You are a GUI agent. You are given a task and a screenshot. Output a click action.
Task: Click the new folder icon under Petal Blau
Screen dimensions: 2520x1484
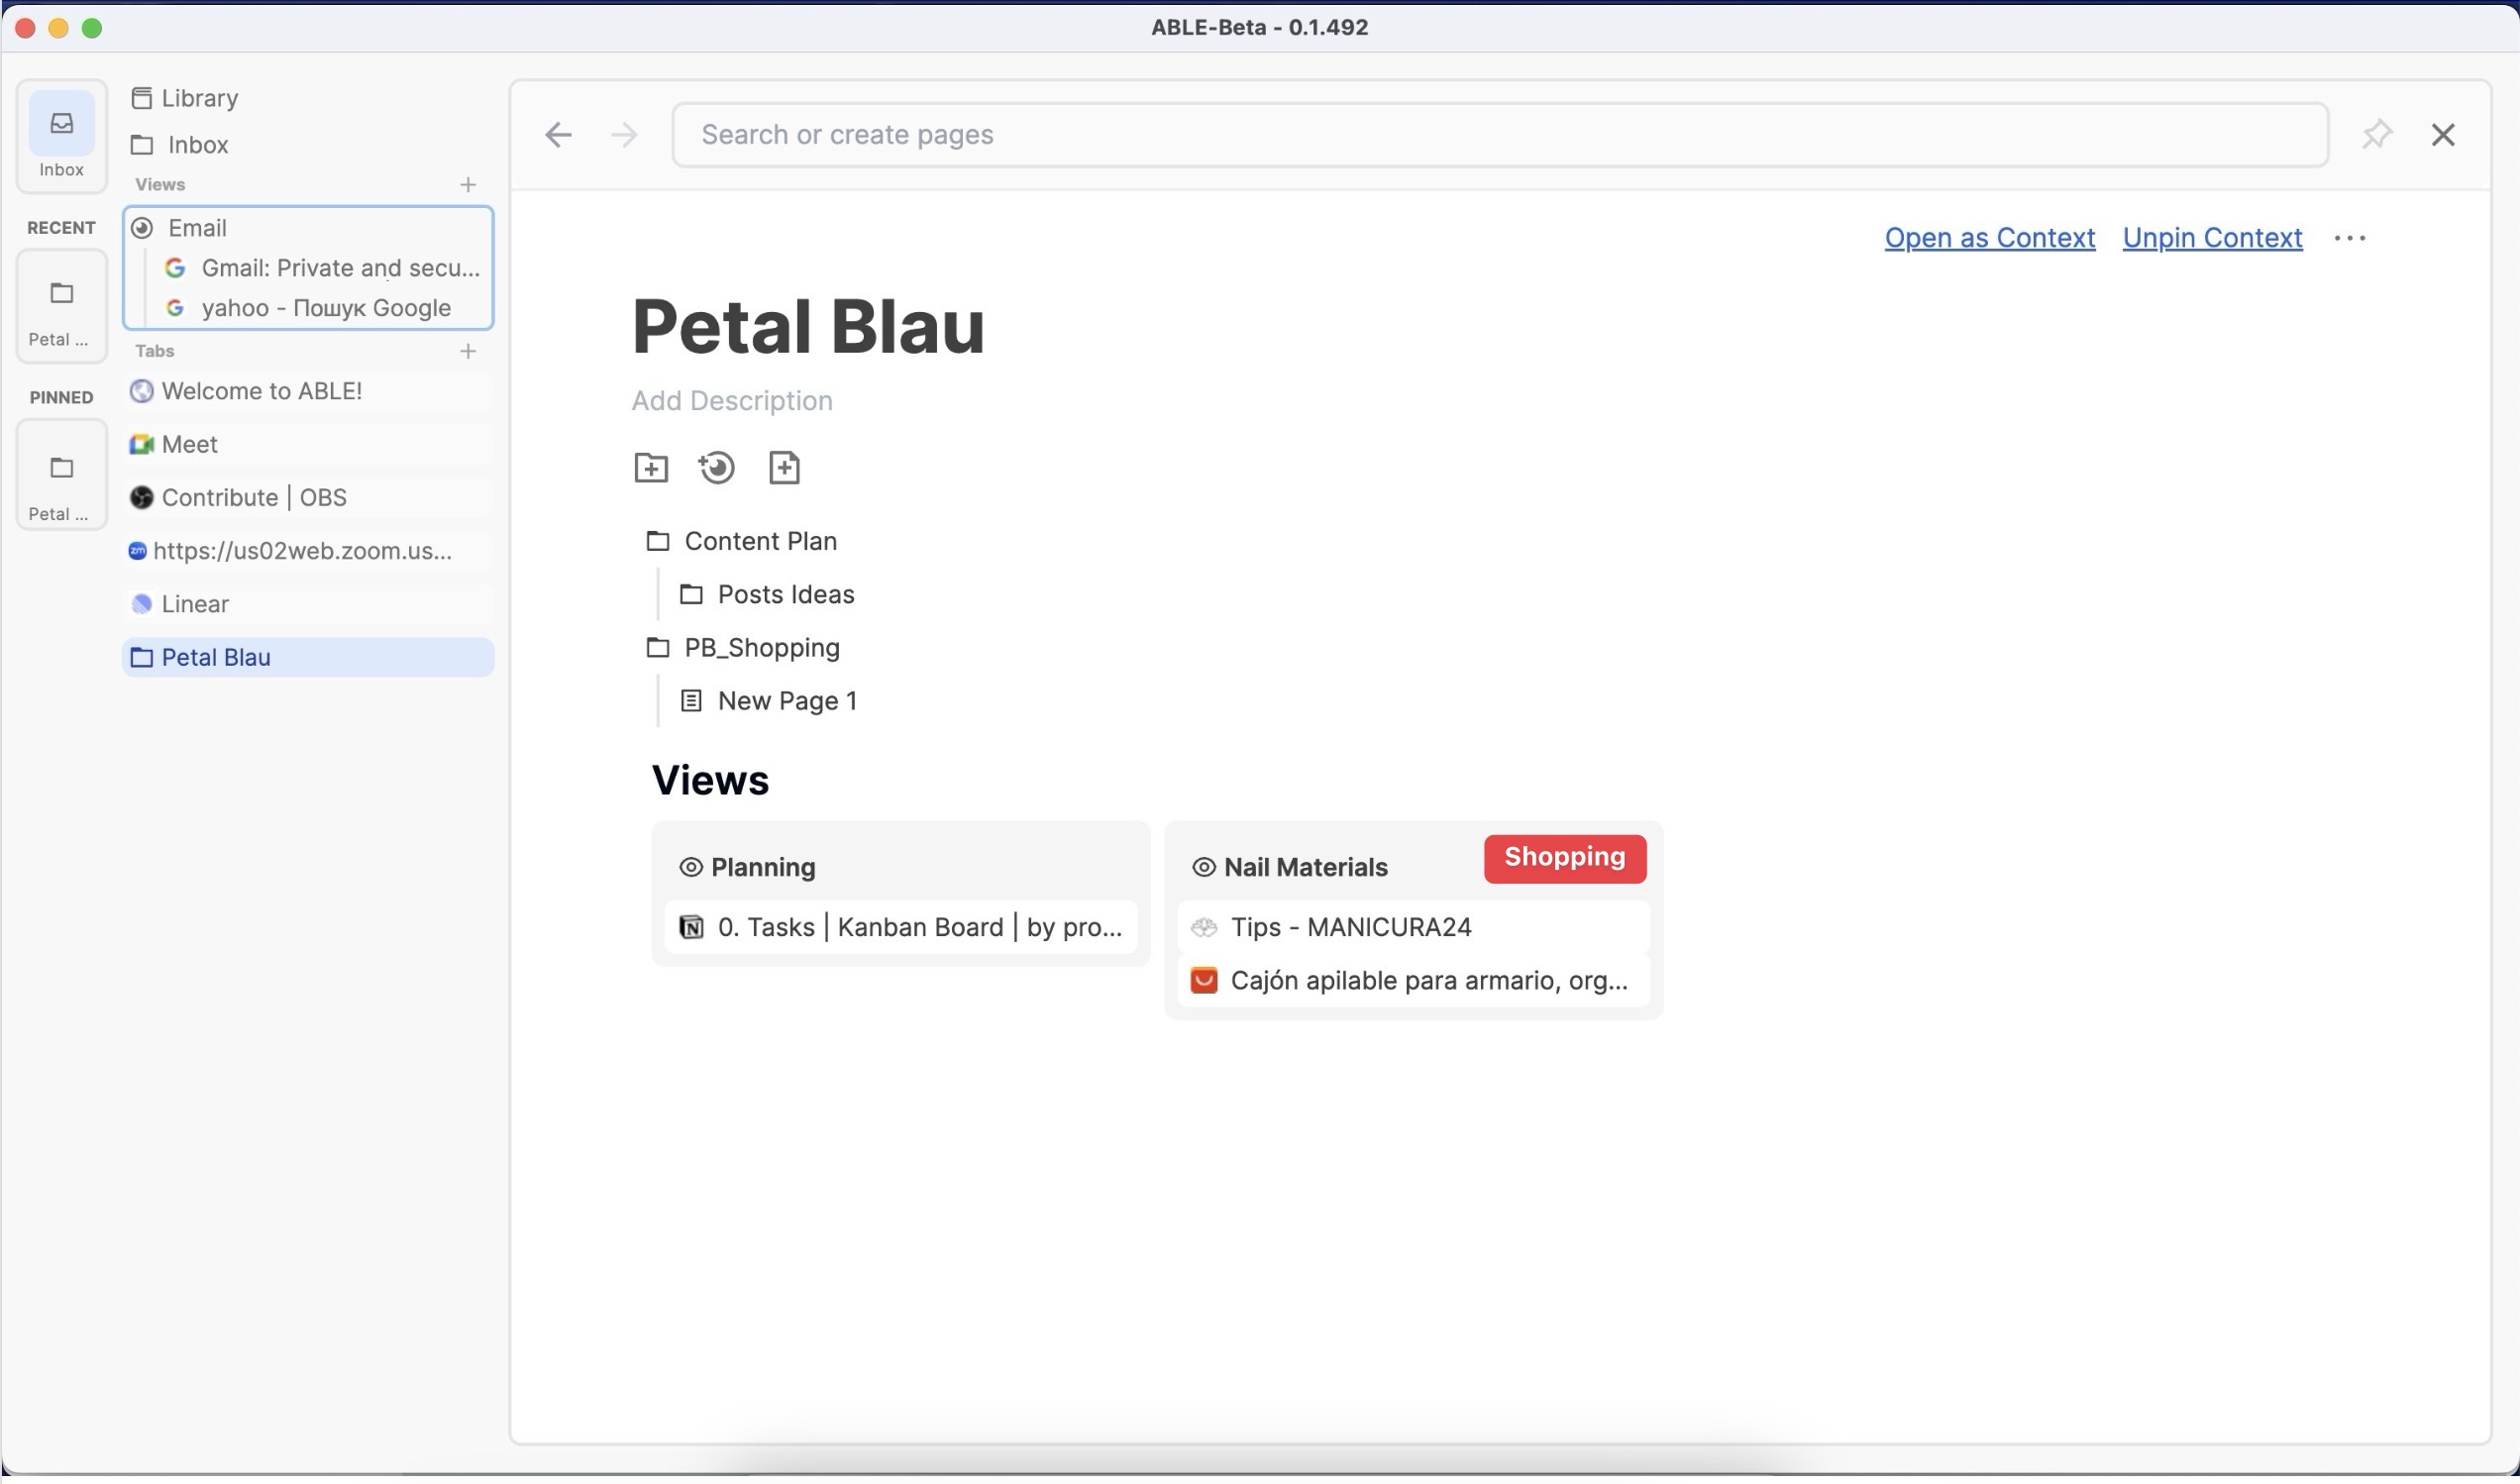(x=651, y=468)
